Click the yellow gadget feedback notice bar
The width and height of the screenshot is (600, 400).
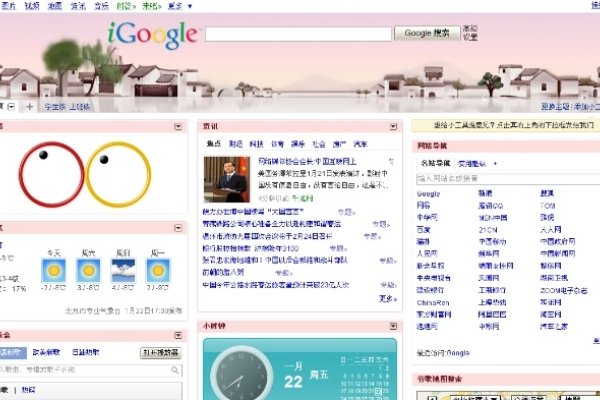506,125
